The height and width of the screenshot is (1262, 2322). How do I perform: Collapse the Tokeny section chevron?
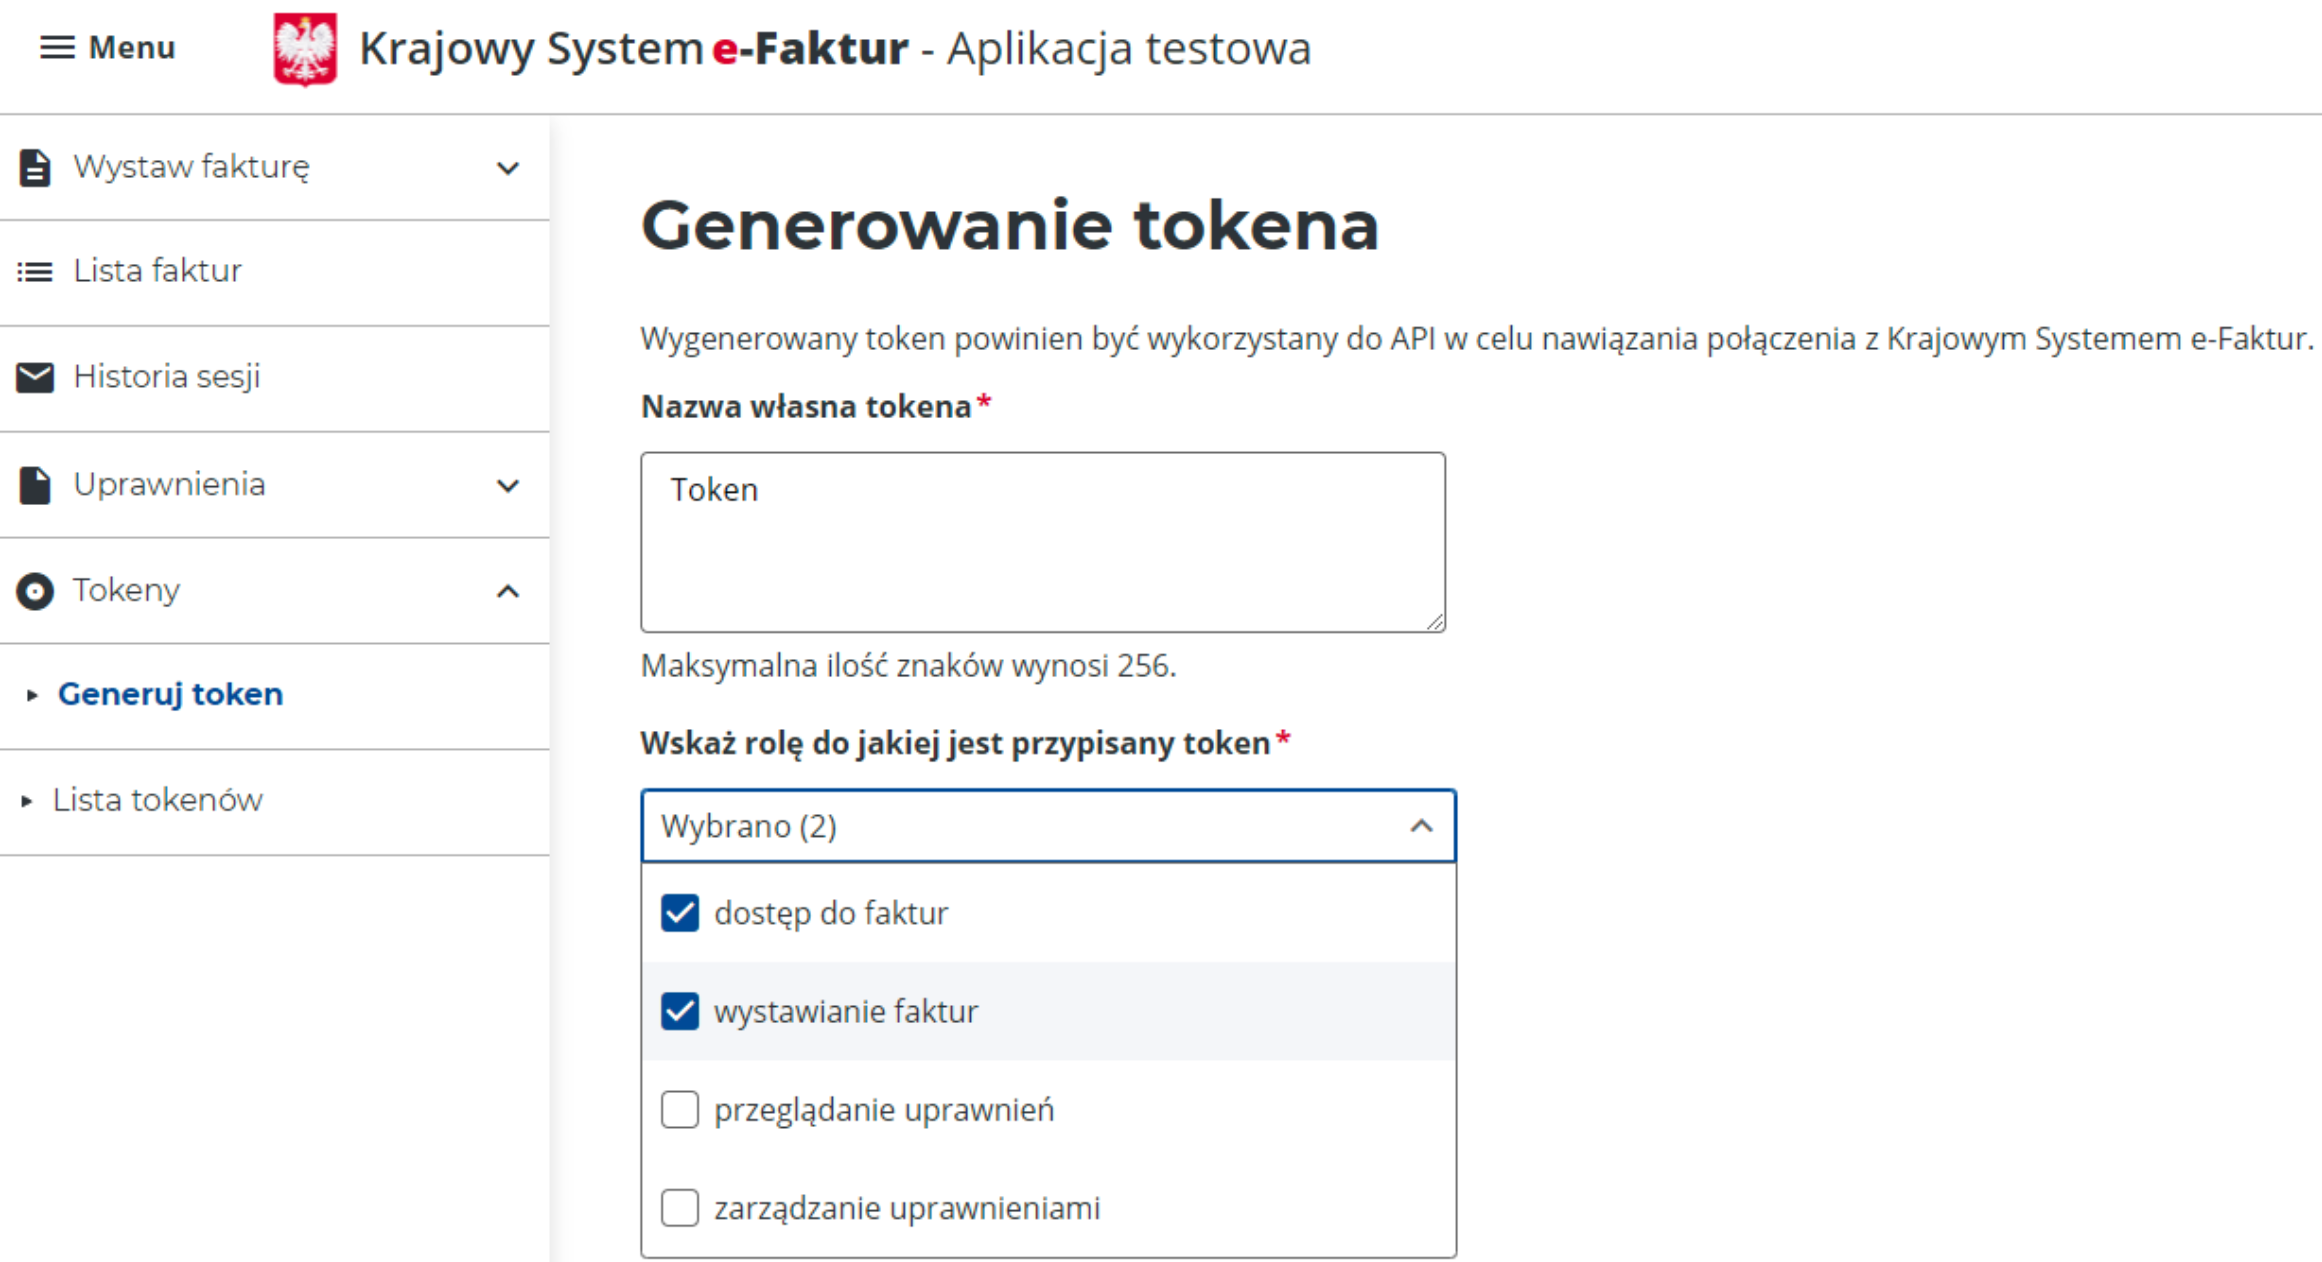509,591
